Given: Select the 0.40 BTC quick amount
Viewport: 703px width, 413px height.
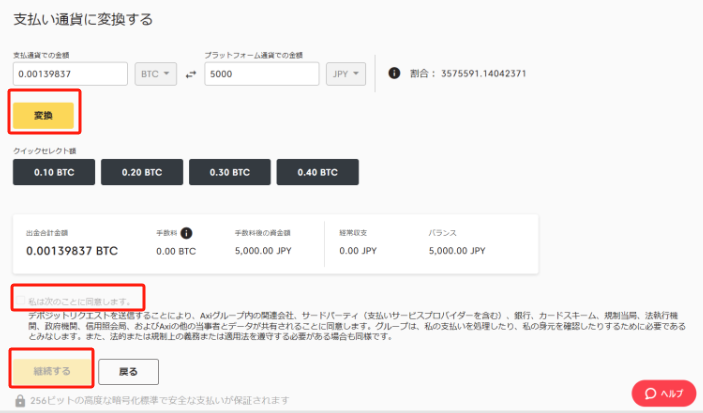Looking at the screenshot, I should click(315, 172).
